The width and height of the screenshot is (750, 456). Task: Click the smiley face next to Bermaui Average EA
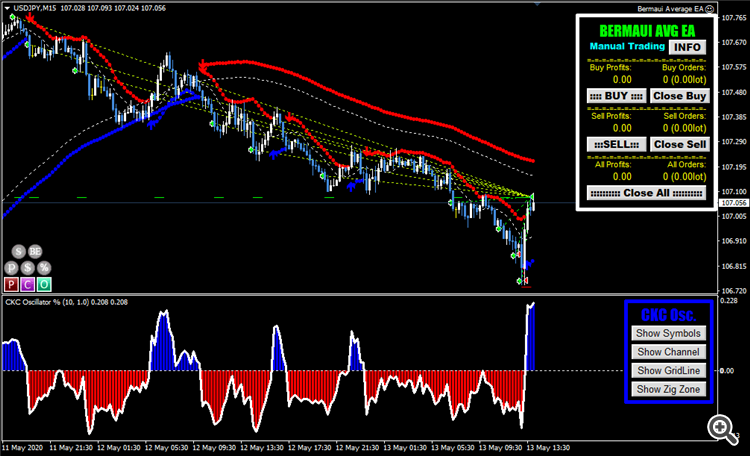point(710,9)
